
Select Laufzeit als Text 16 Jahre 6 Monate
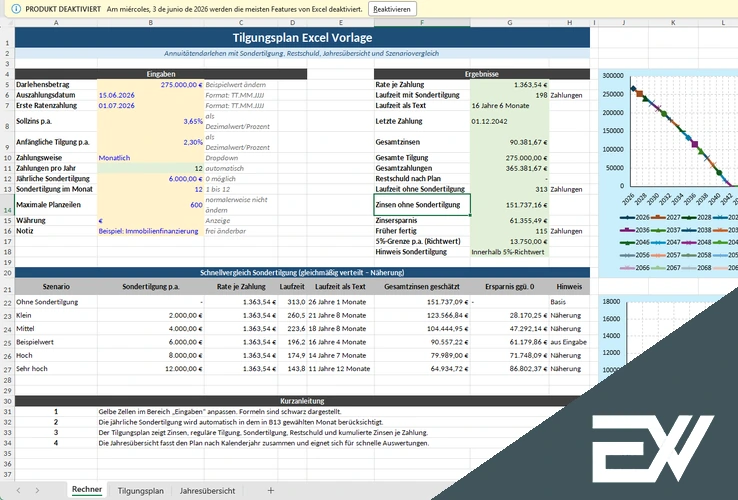(509, 105)
